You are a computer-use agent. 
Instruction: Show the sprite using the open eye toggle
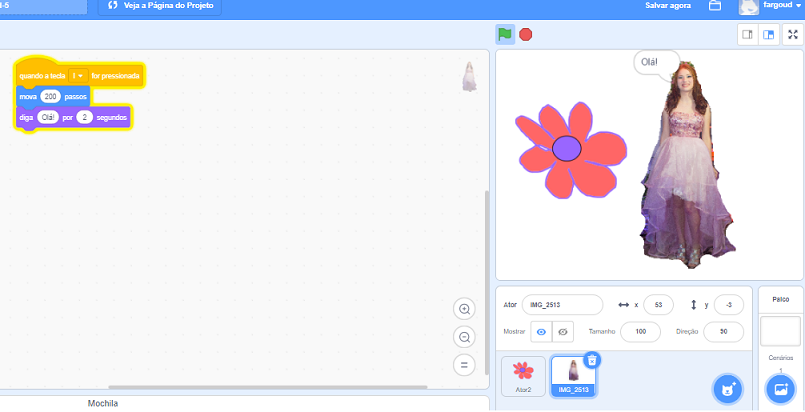(541, 332)
